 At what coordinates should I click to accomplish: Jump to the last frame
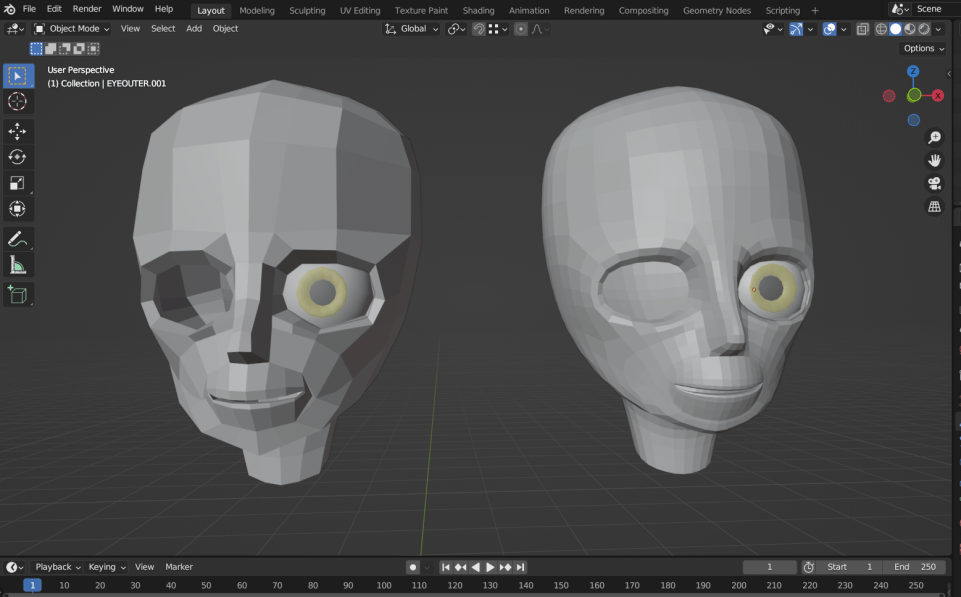click(x=520, y=567)
